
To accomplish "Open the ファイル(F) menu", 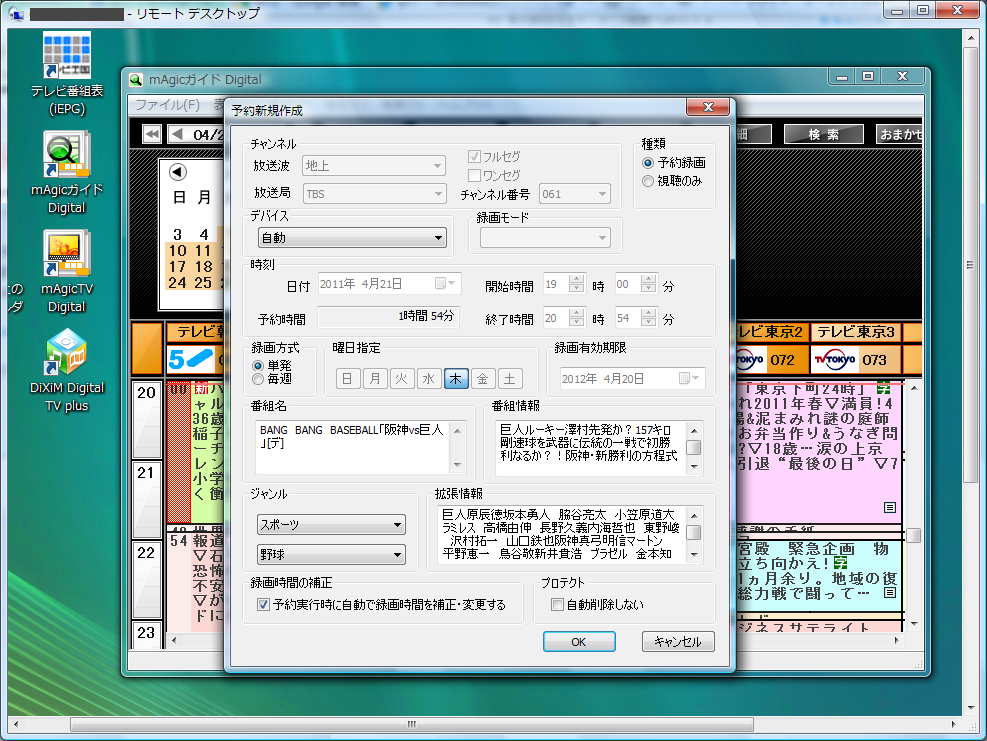I will point(167,105).
